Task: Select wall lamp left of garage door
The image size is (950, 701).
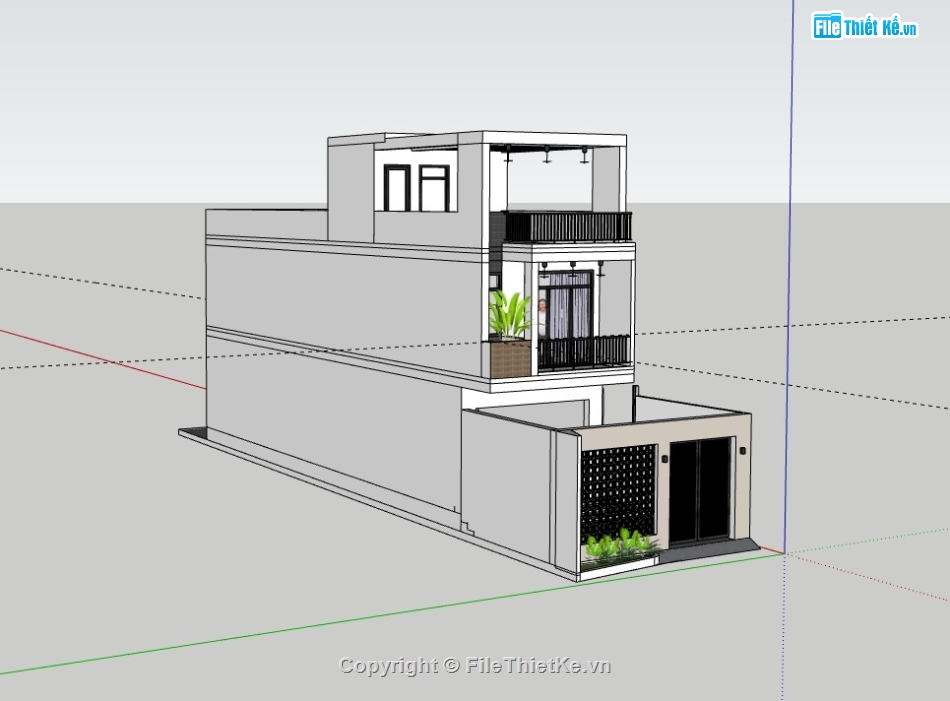Action: point(665,457)
